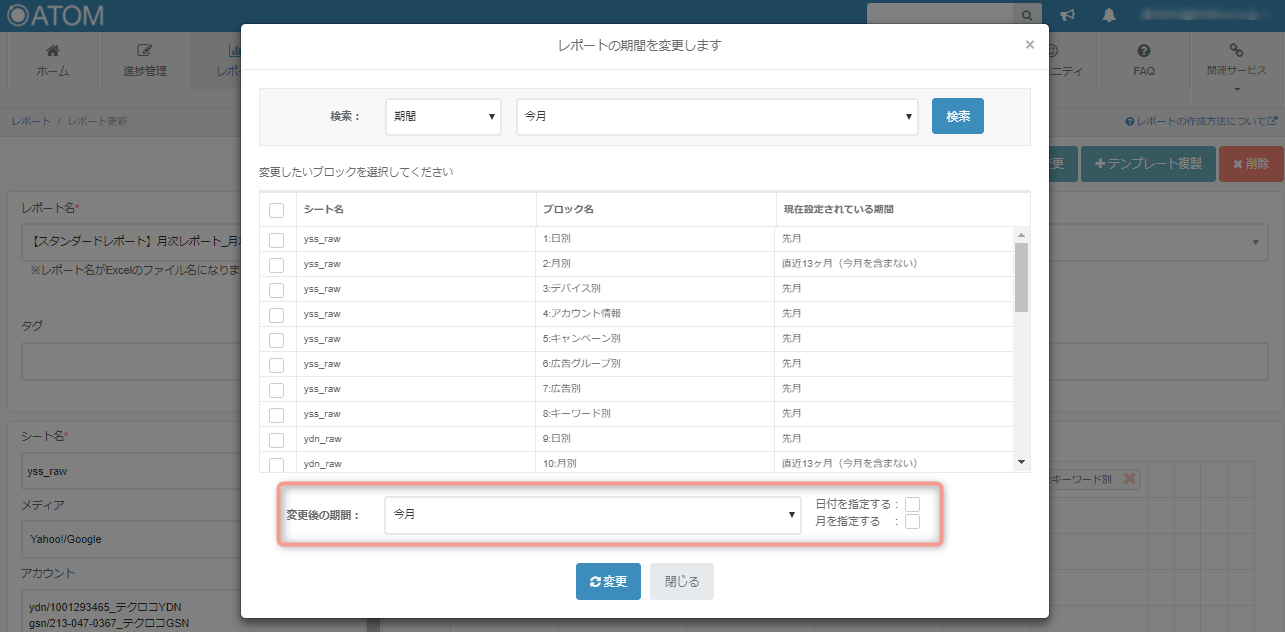Image resolution: width=1285 pixels, height=632 pixels.
Task: Open the 変更後の期間 dropdown
Action: click(593, 514)
